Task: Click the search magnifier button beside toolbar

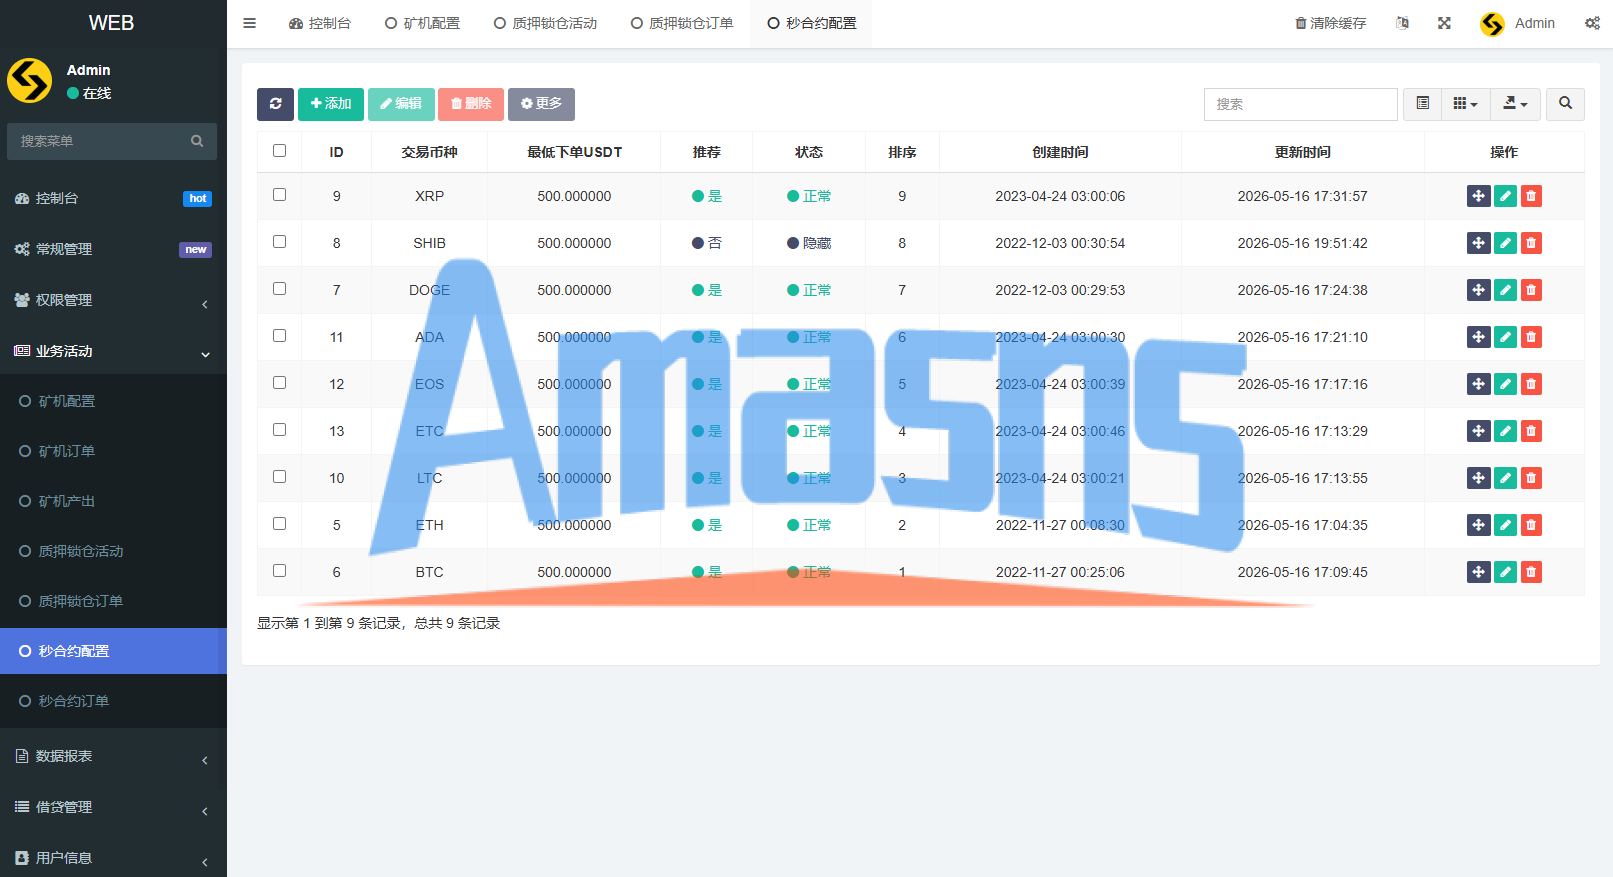Action: [1565, 104]
